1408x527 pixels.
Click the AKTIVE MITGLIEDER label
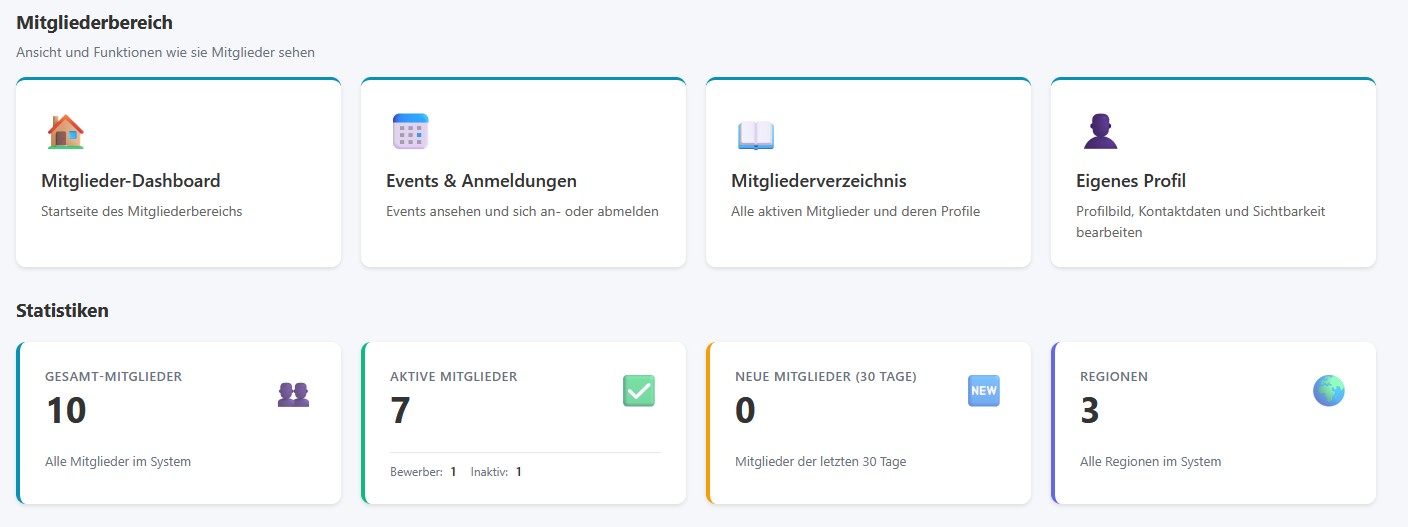click(x=454, y=377)
